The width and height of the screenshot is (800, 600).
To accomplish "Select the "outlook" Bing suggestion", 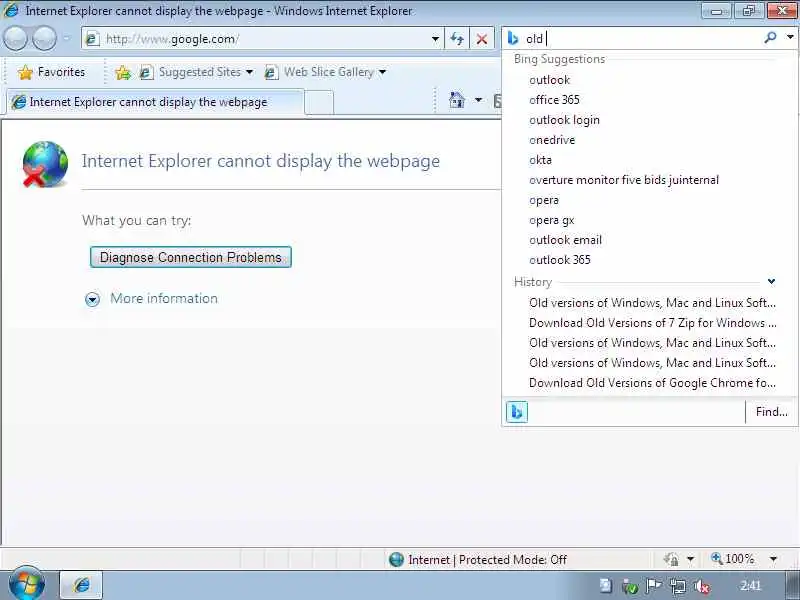I will pos(549,80).
